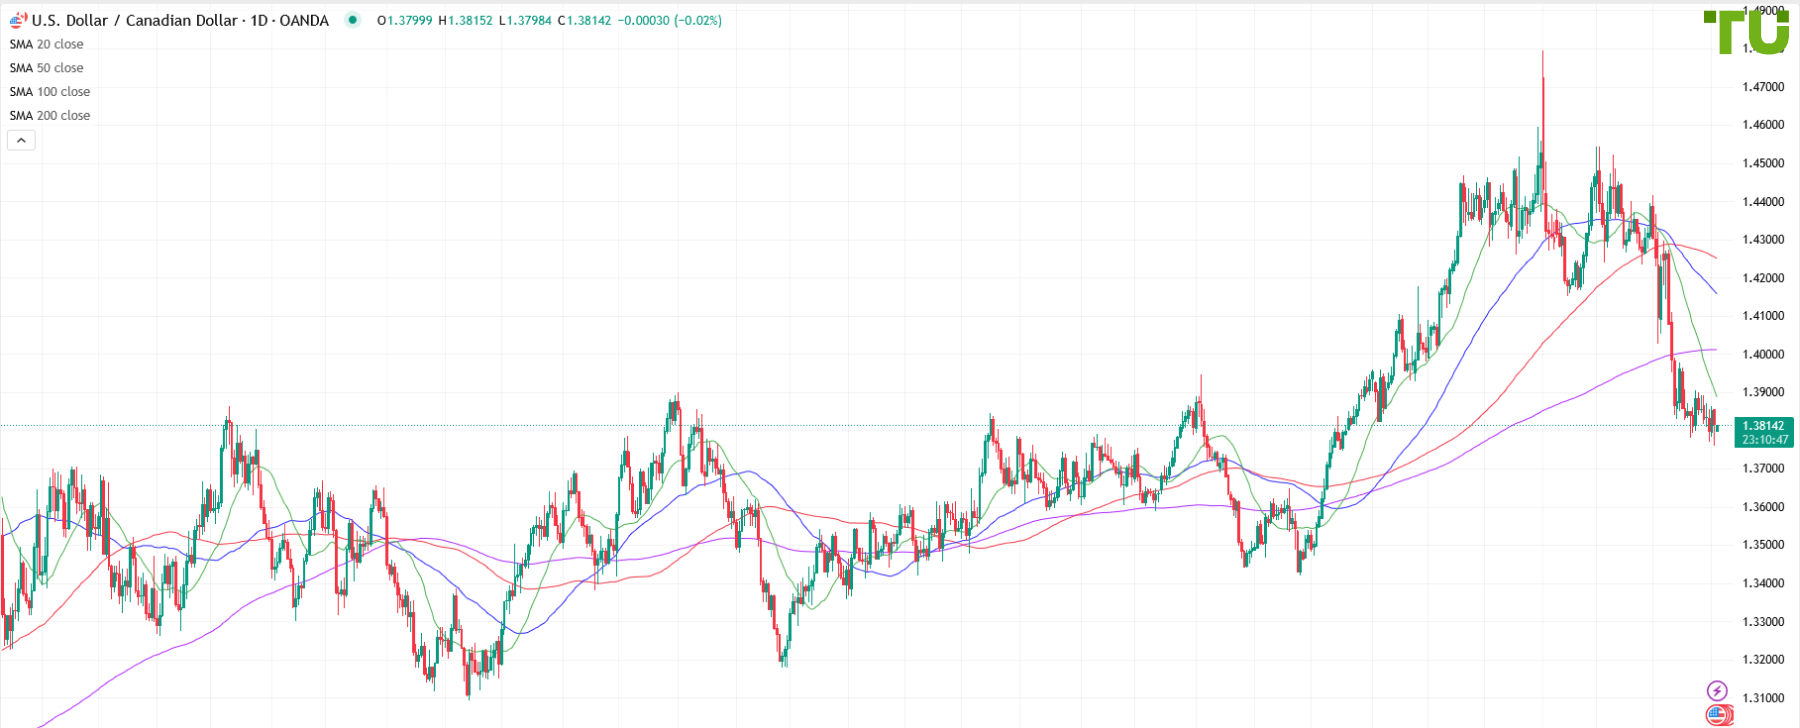Click the 1.31000 price scale label
The image size is (1800, 728).
tap(1763, 698)
